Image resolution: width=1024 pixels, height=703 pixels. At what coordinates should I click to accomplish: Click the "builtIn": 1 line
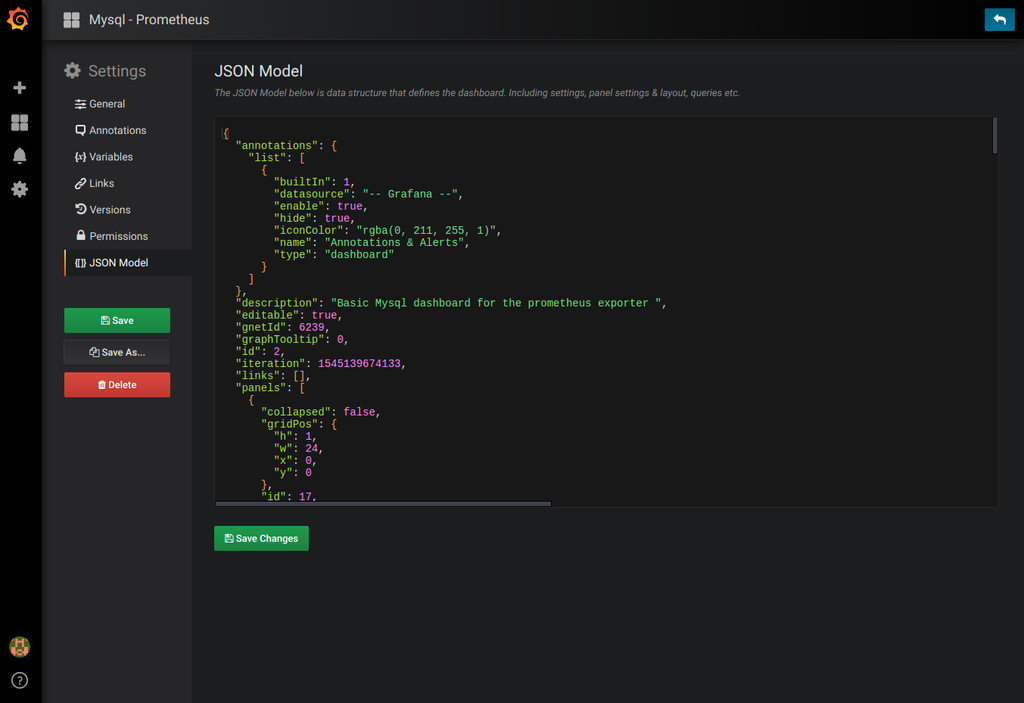click(x=314, y=182)
